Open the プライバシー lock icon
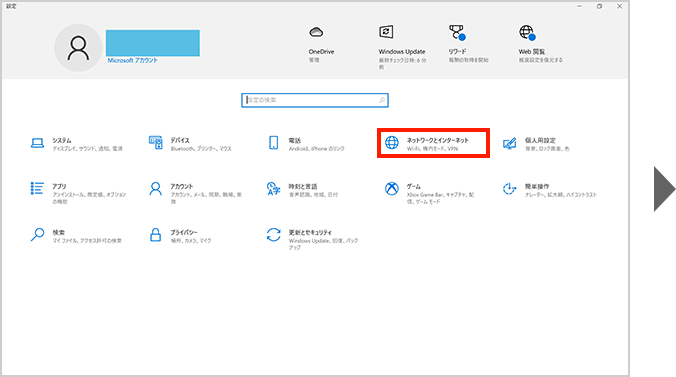Screen dimensions: 676x377 (x=155, y=235)
